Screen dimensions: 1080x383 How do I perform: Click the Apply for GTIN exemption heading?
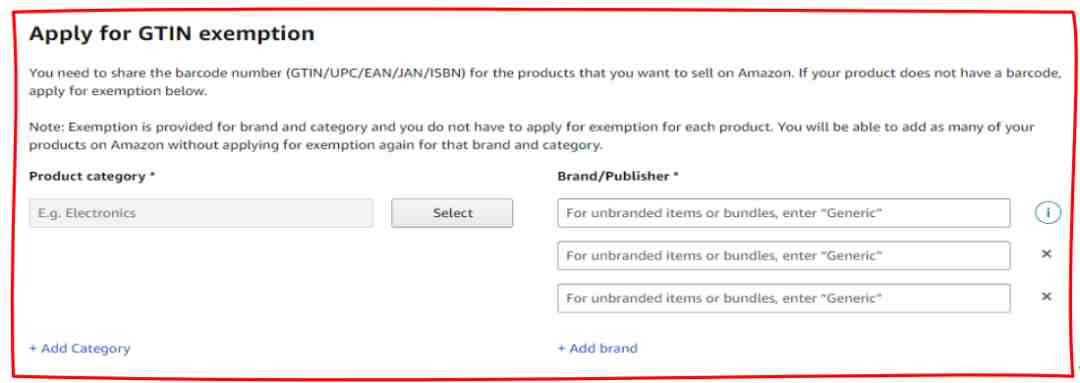point(172,34)
